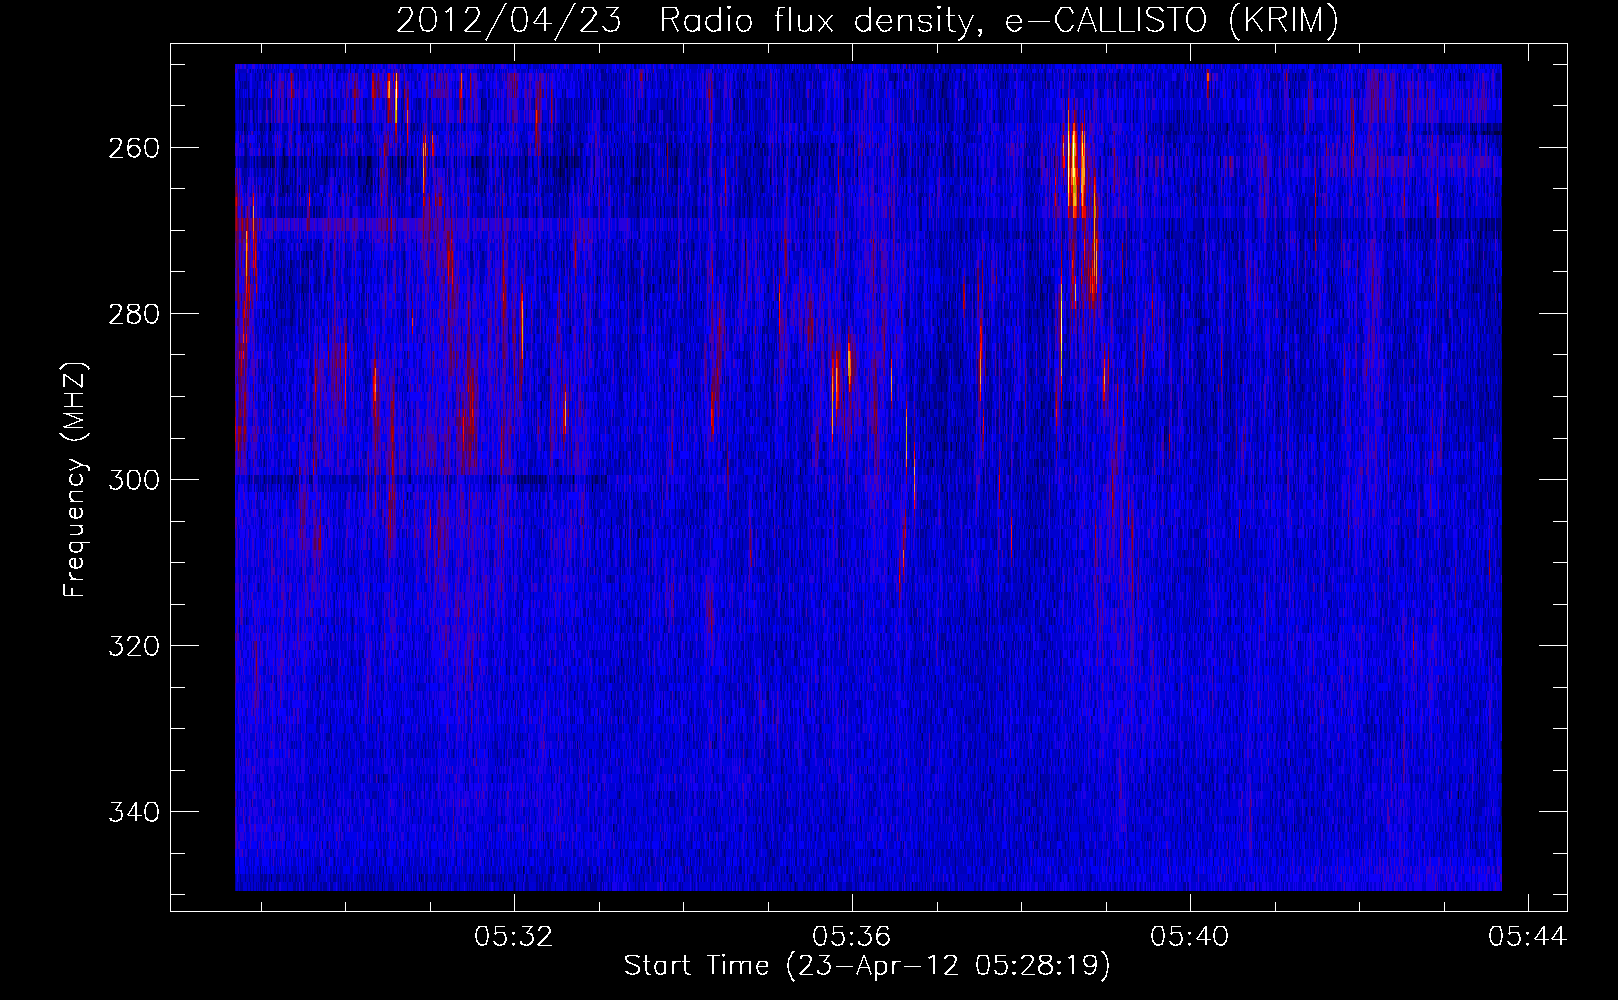Click the 'Start Time (23-Apr-12 05:28:19)' label

click(867, 966)
